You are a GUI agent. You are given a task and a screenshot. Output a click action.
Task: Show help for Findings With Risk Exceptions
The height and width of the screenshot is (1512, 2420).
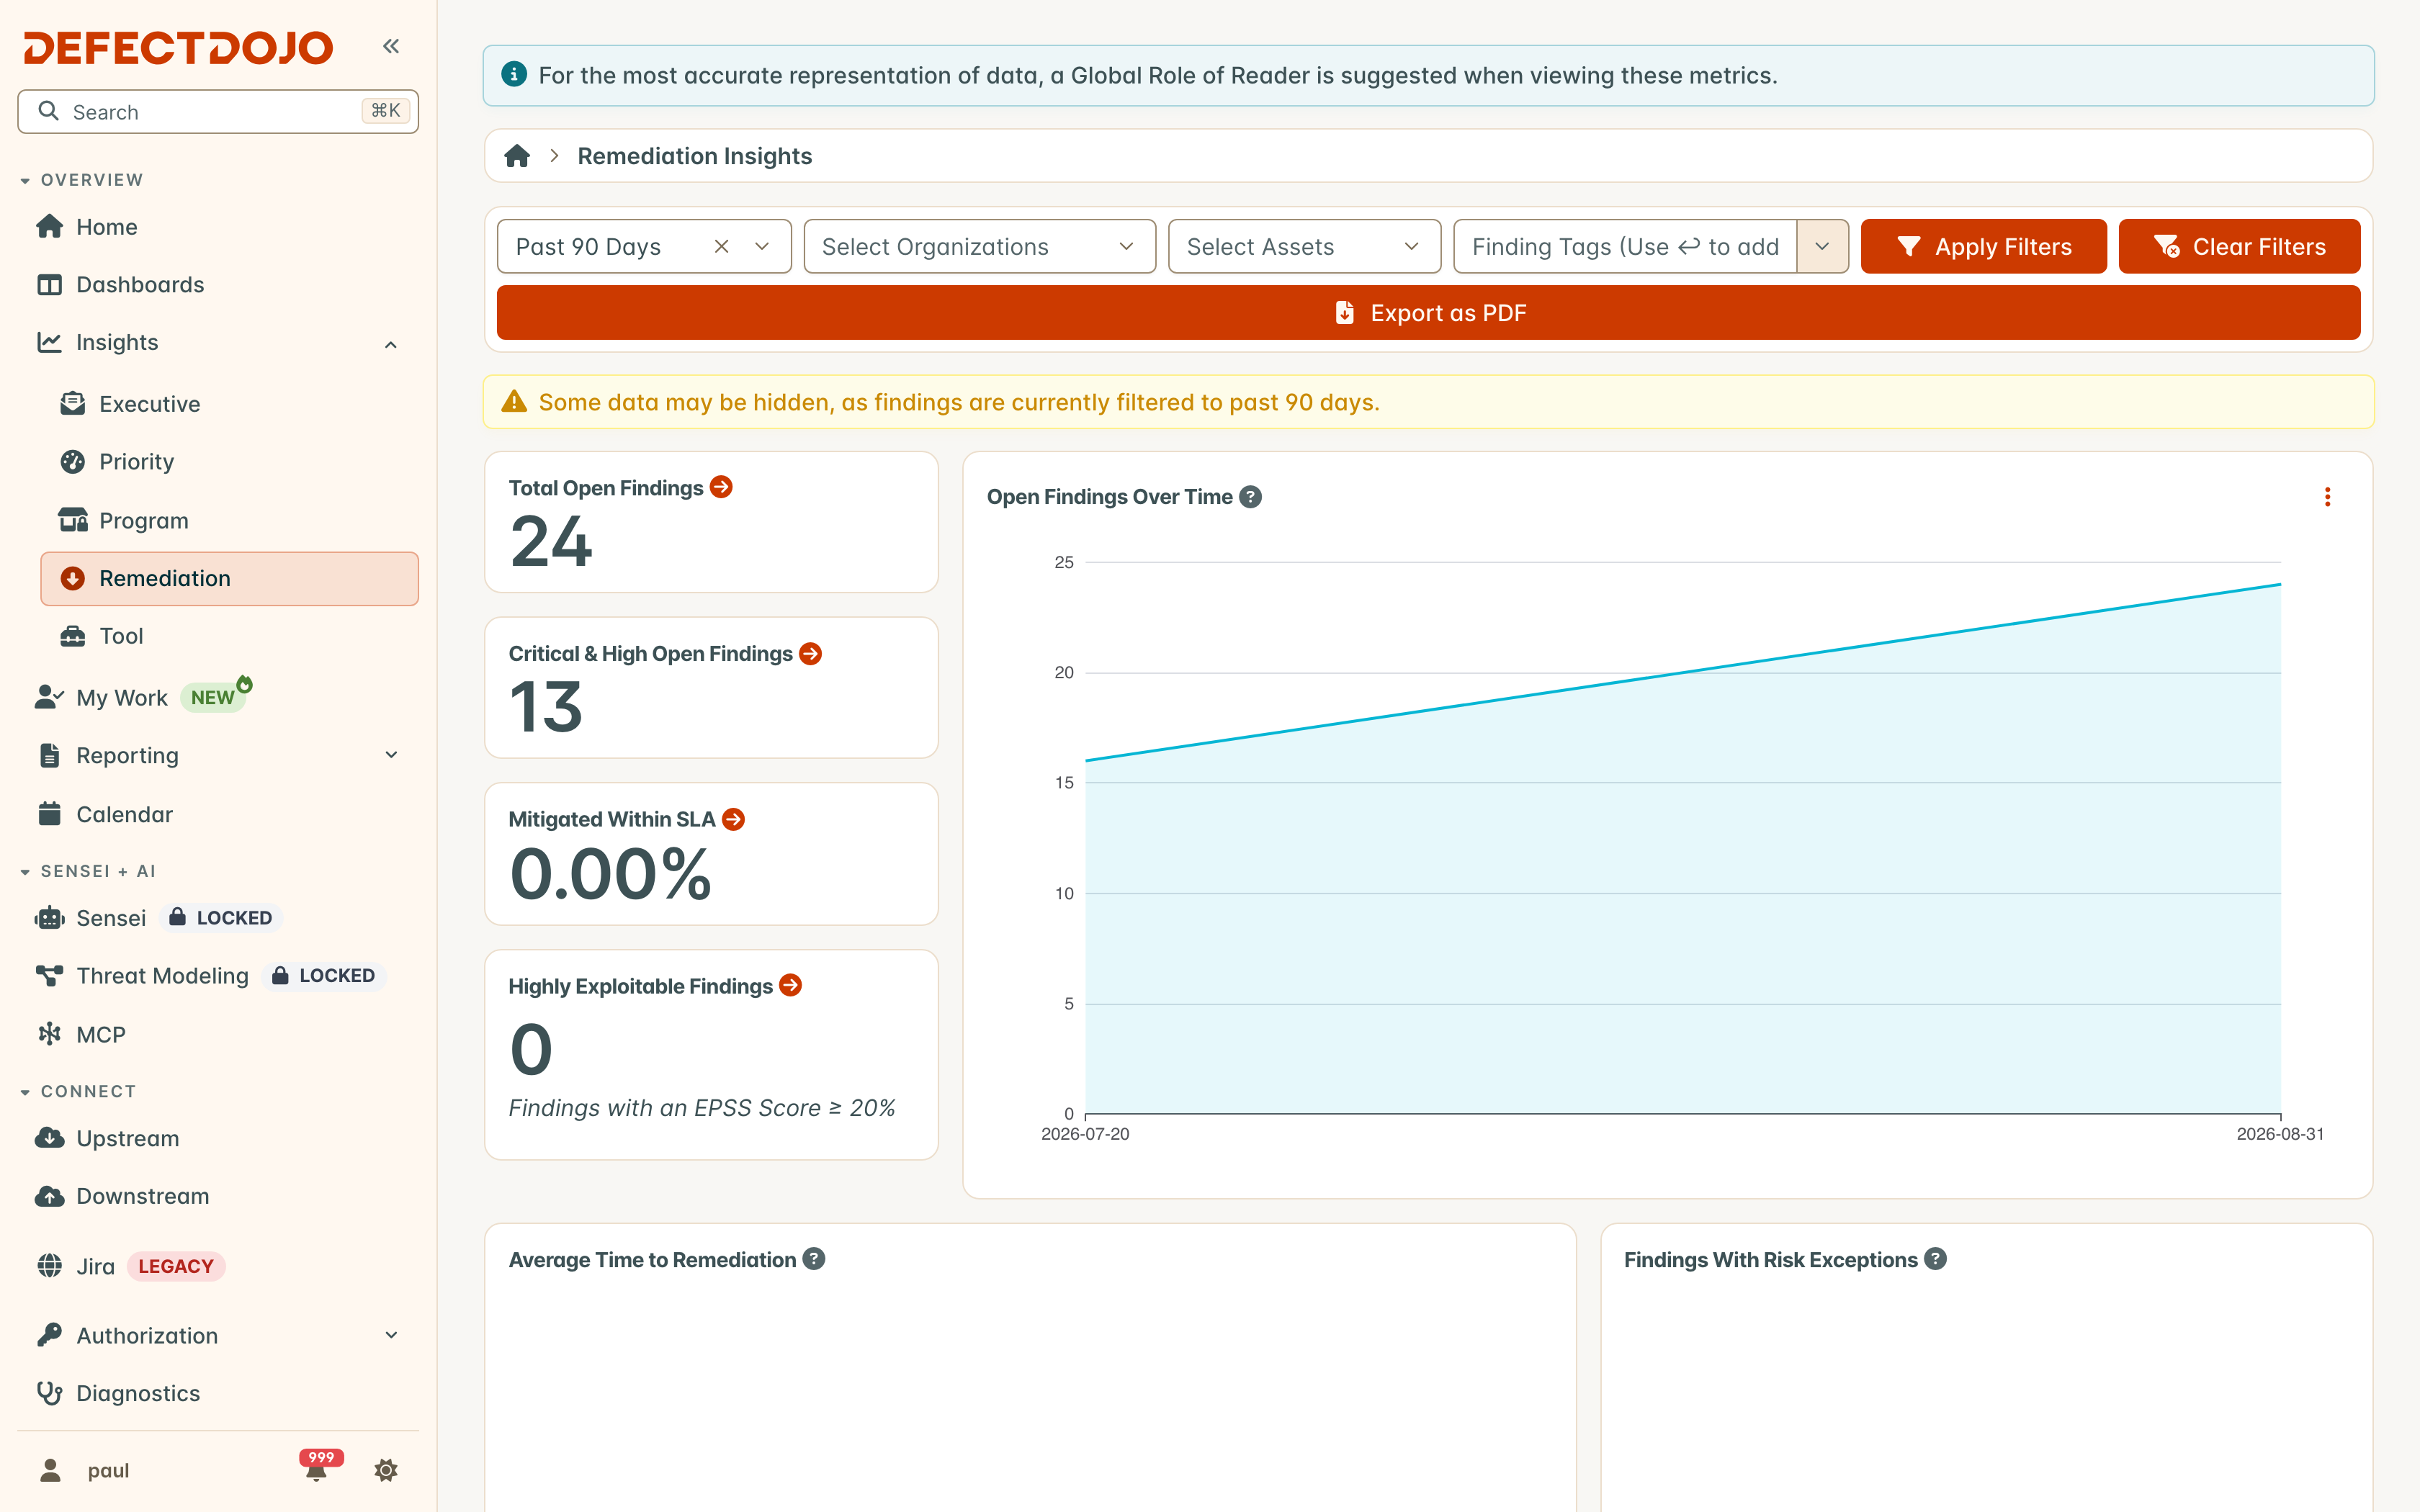coord(1936,1259)
